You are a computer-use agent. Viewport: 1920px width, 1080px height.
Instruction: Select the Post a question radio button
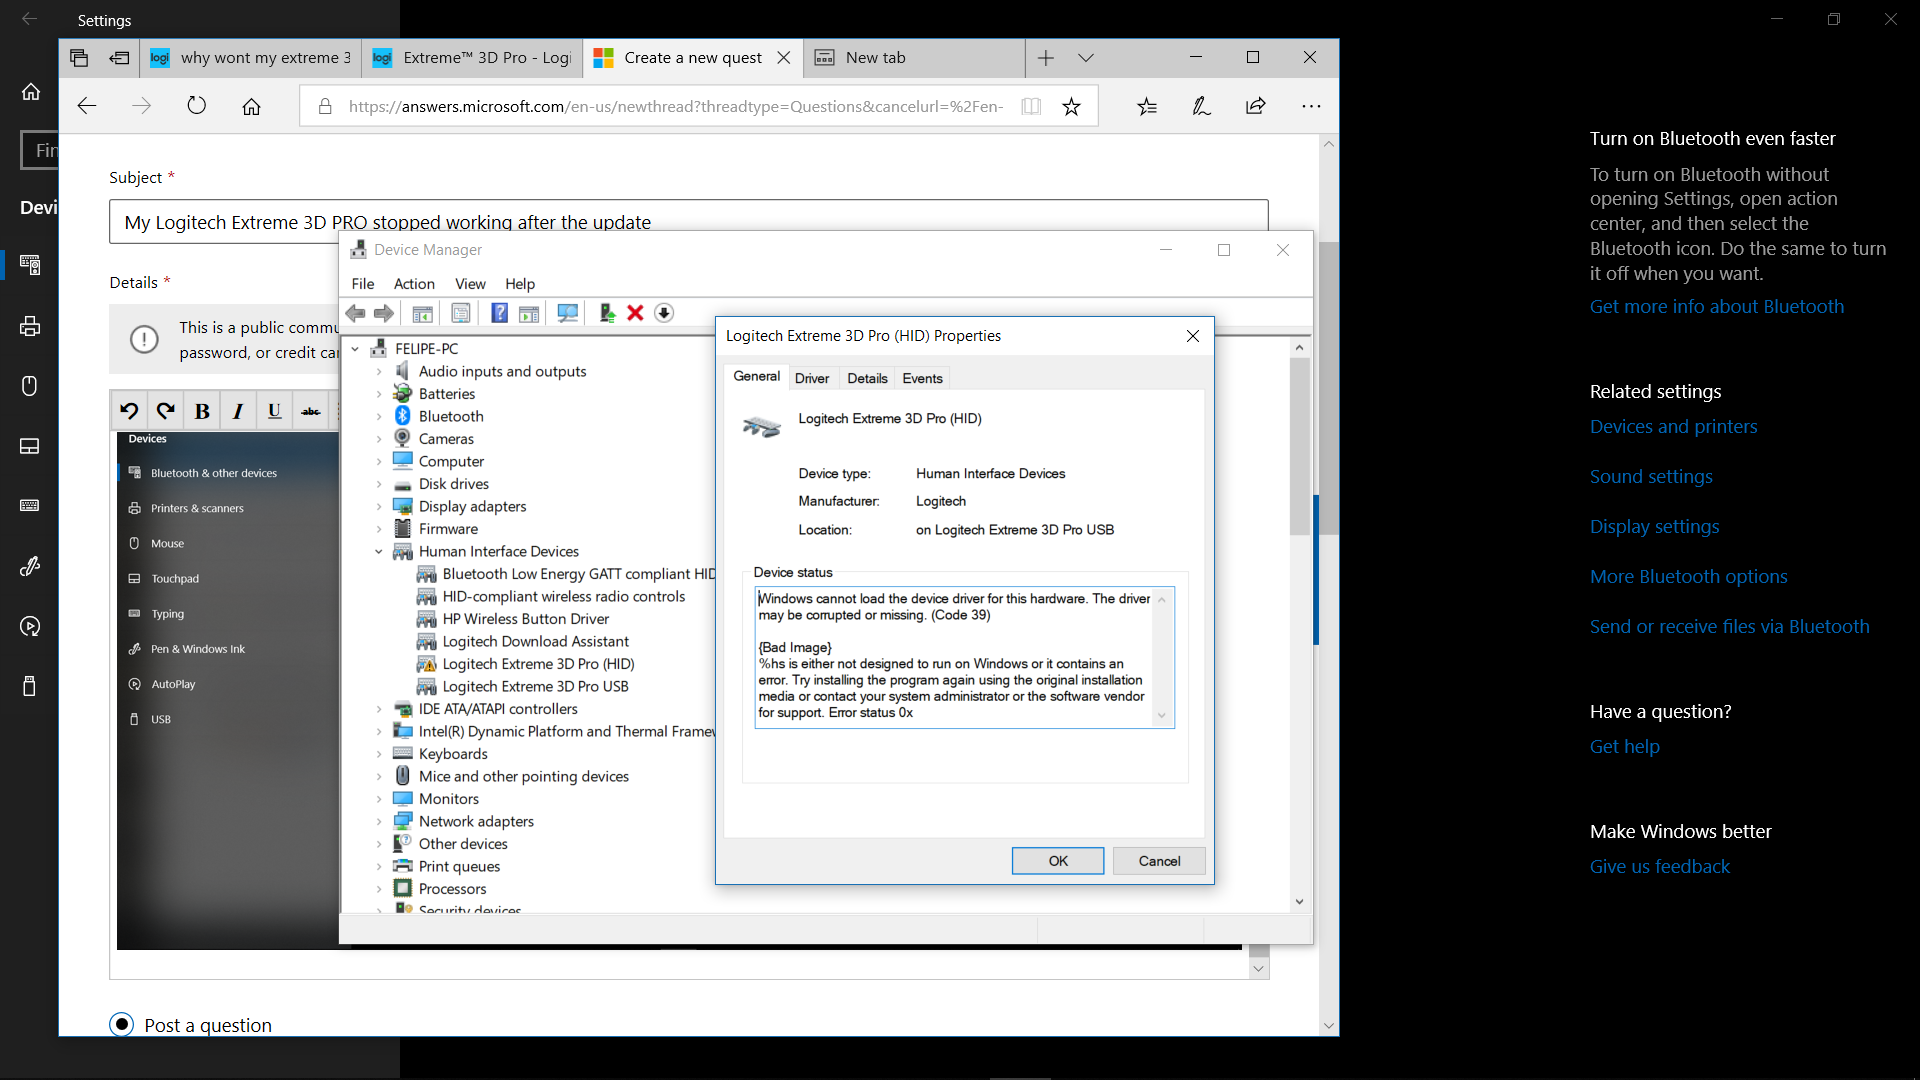[x=122, y=1024]
